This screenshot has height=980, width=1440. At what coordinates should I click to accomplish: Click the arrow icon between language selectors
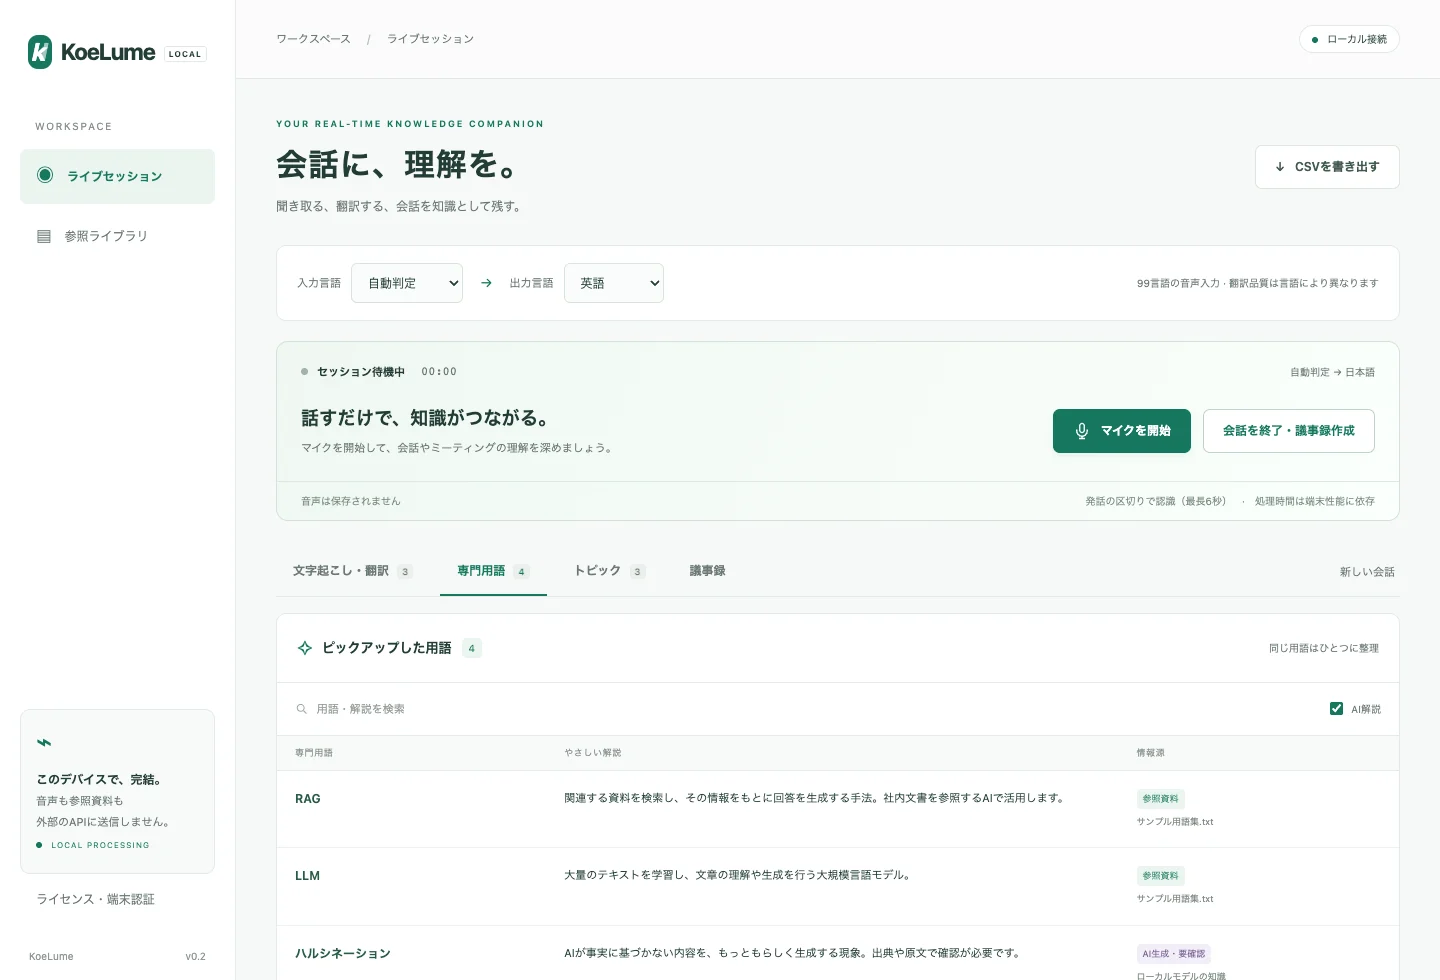[x=486, y=283]
